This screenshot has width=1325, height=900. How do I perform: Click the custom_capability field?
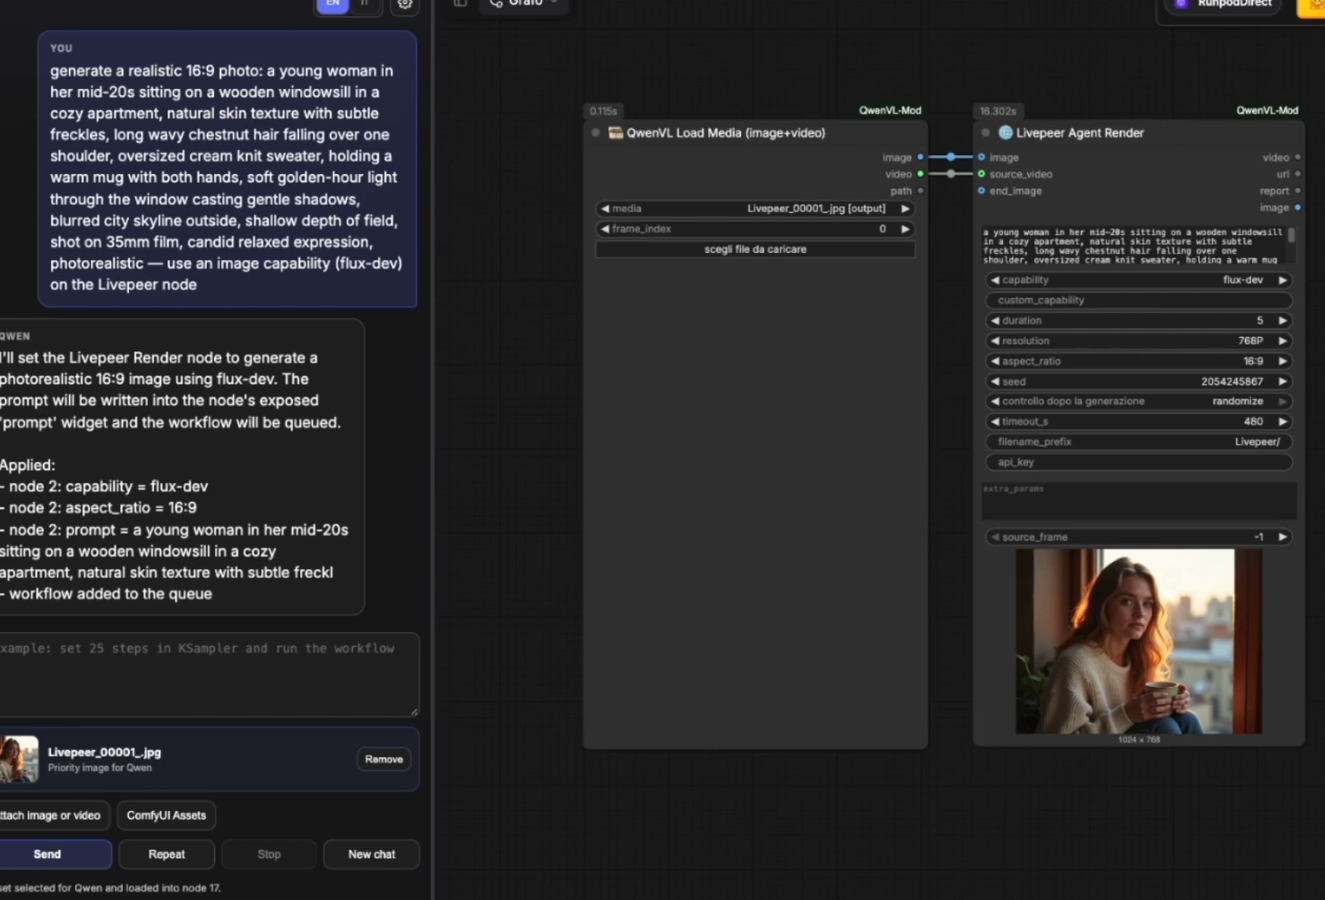(x=1138, y=300)
